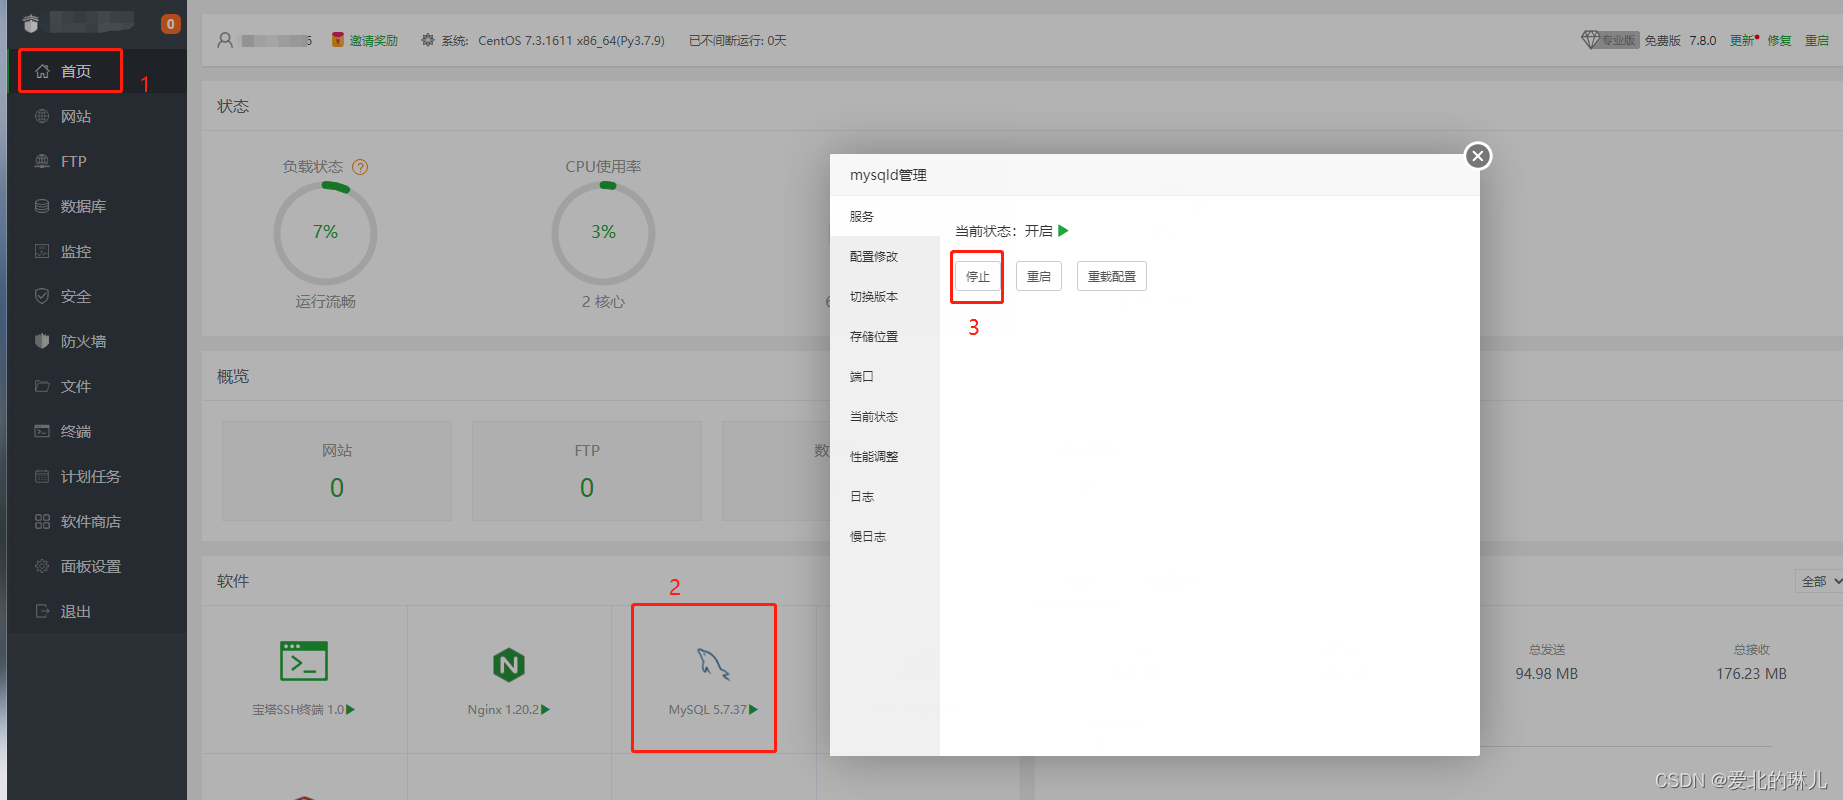
Task: Click the 停止 button to stop MySQL
Action: 978,276
